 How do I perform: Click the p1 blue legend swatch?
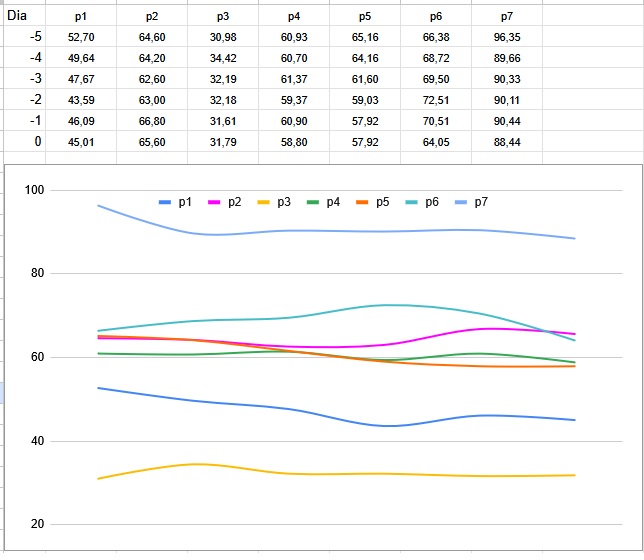165,202
